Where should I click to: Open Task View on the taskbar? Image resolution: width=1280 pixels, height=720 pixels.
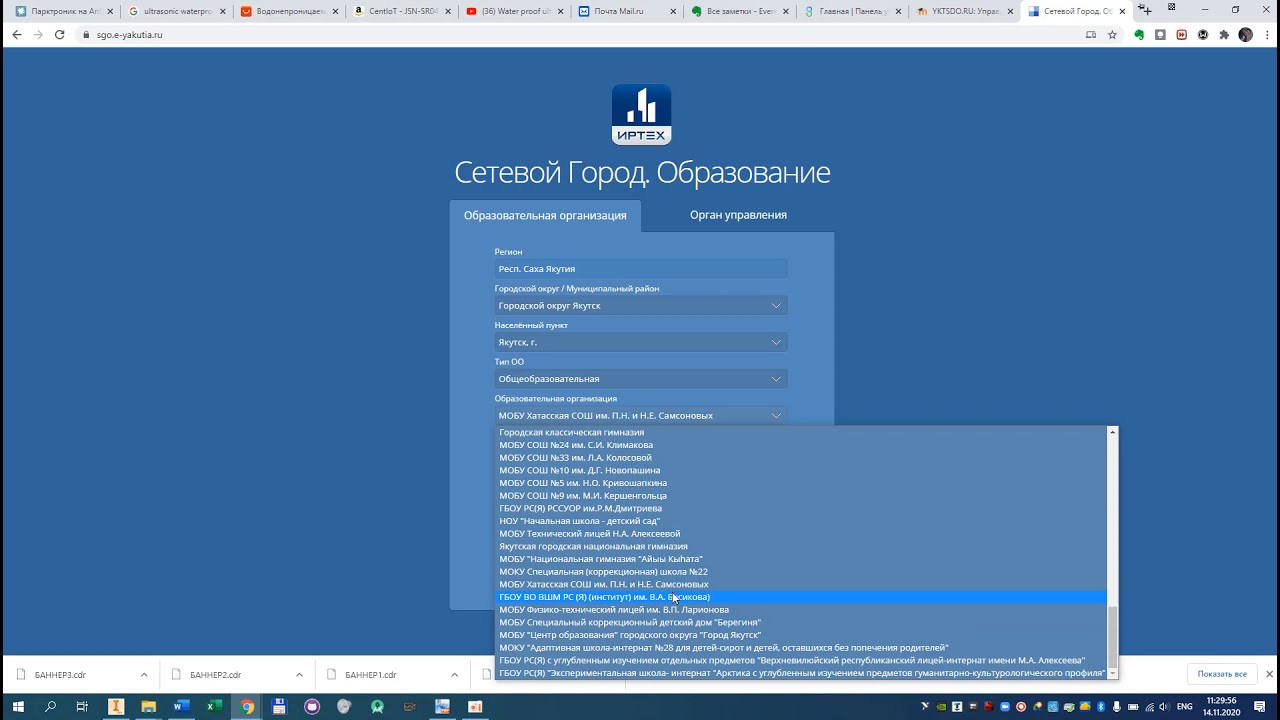[82, 707]
